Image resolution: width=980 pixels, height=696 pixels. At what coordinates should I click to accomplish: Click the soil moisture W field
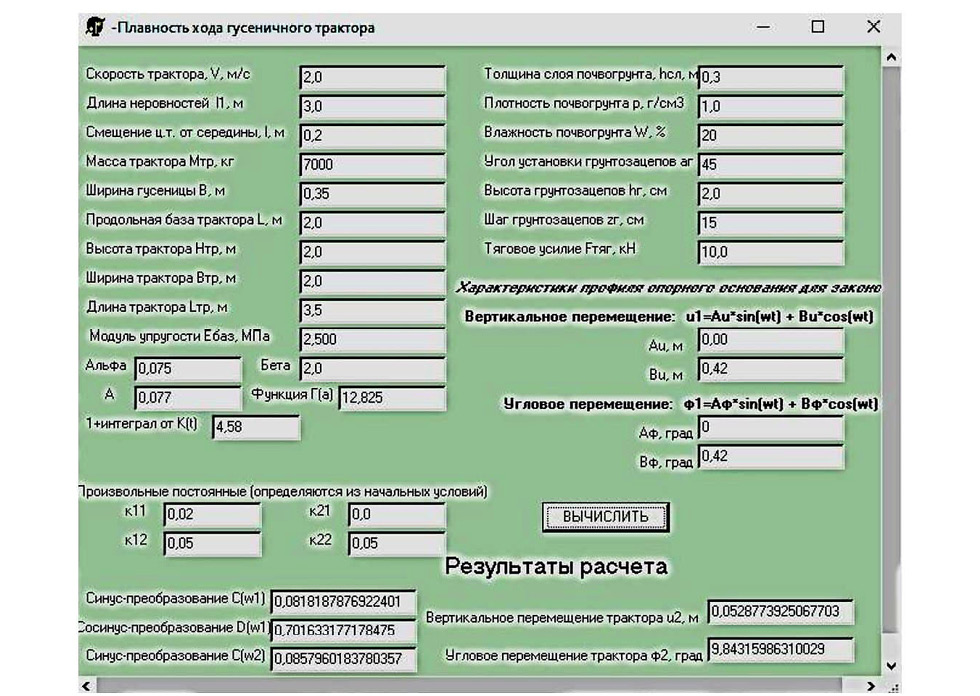(770, 135)
